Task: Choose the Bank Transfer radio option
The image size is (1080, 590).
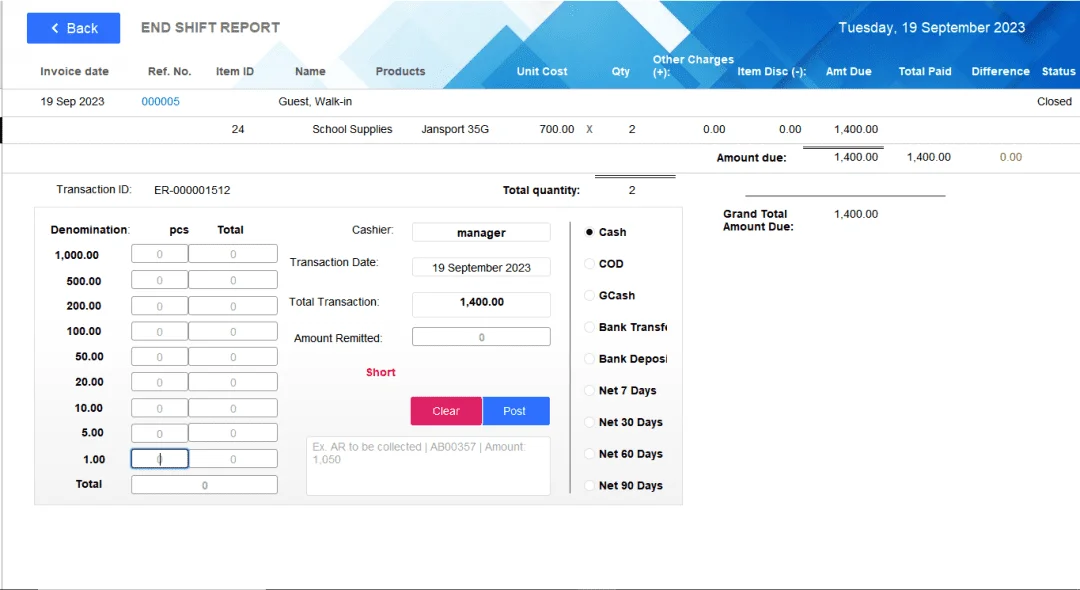Action: coord(589,327)
